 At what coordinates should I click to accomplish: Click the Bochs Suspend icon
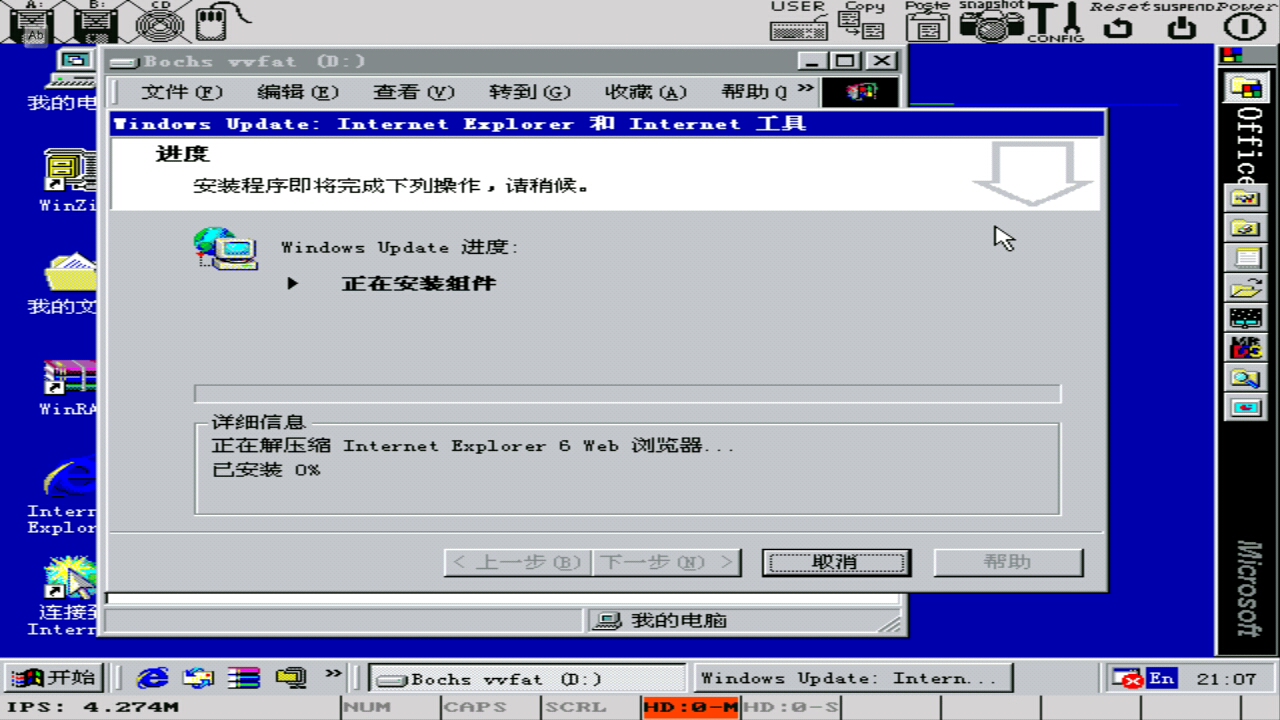1183,22
